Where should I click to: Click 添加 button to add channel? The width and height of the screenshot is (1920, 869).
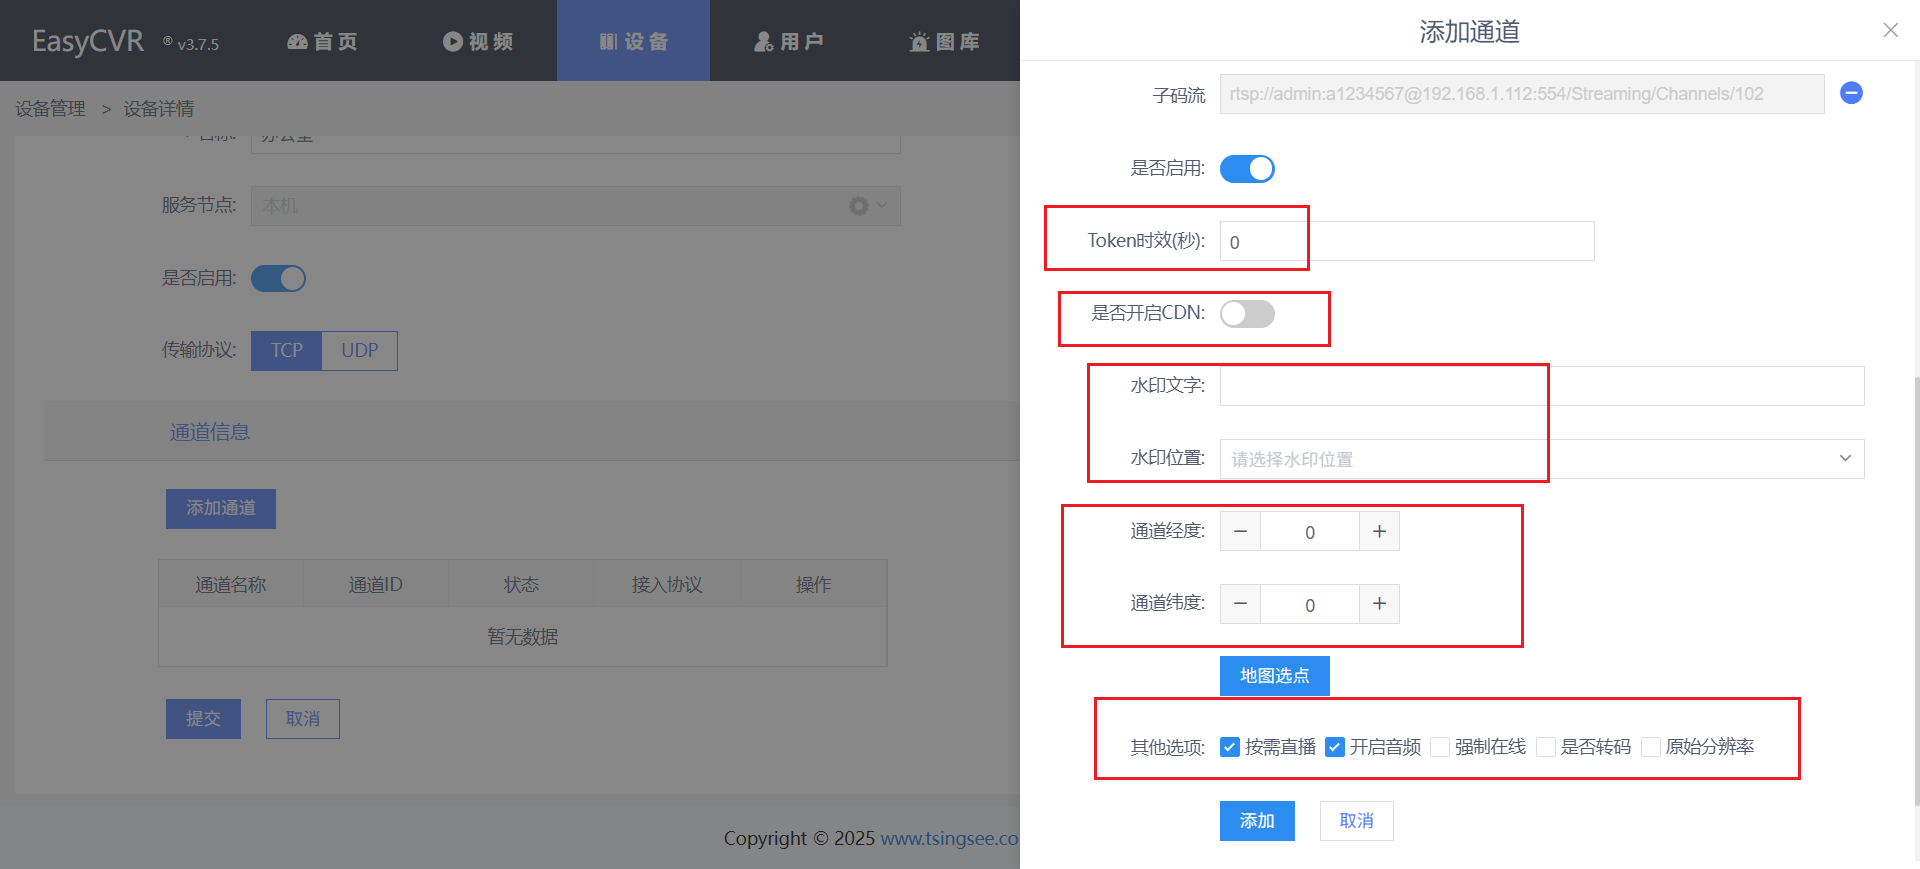click(x=1257, y=821)
